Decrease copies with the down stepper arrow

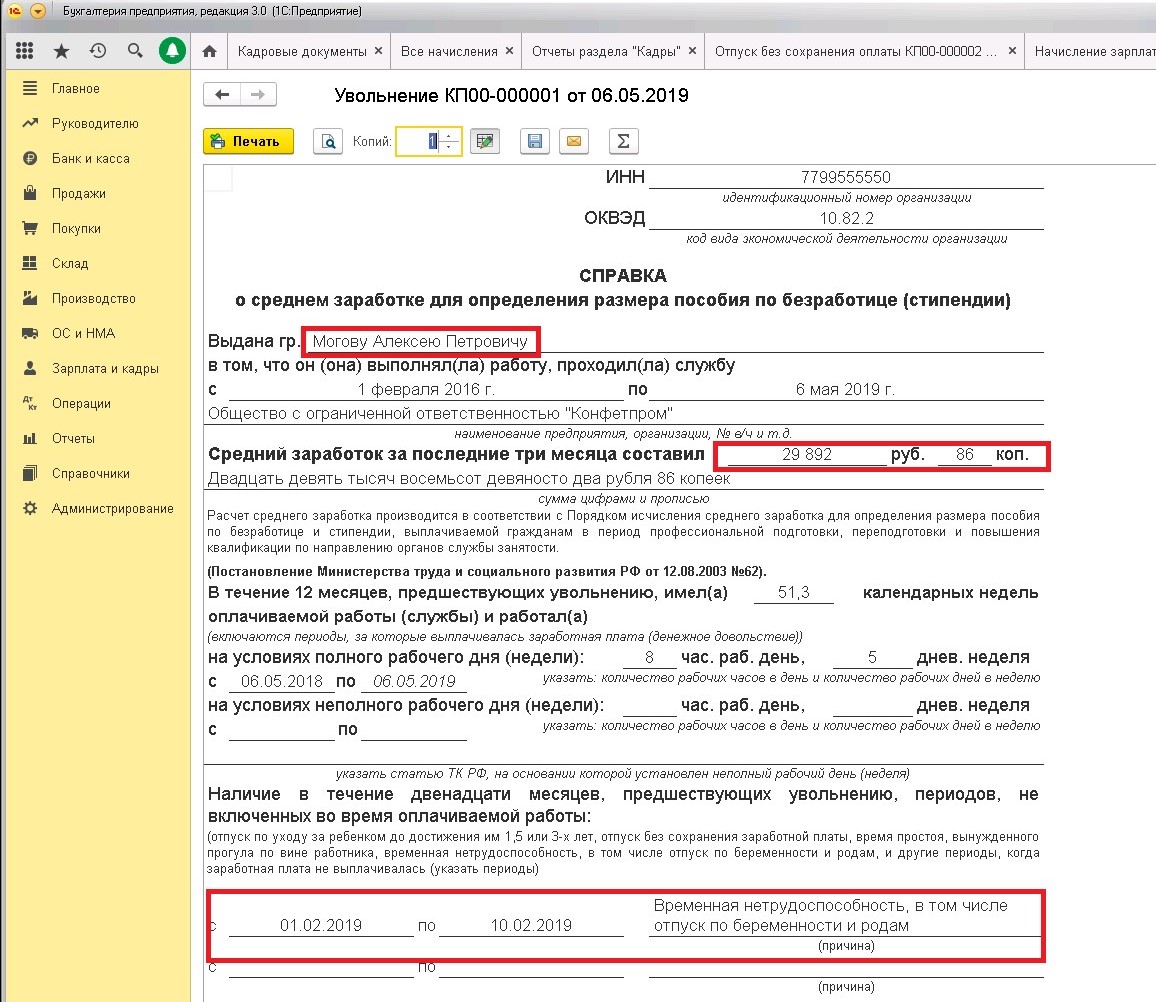click(x=449, y=147)
